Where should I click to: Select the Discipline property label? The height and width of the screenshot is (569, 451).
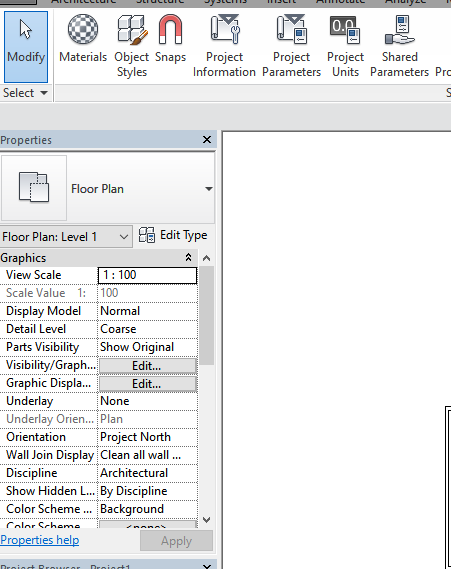click(x=32, y=473)
